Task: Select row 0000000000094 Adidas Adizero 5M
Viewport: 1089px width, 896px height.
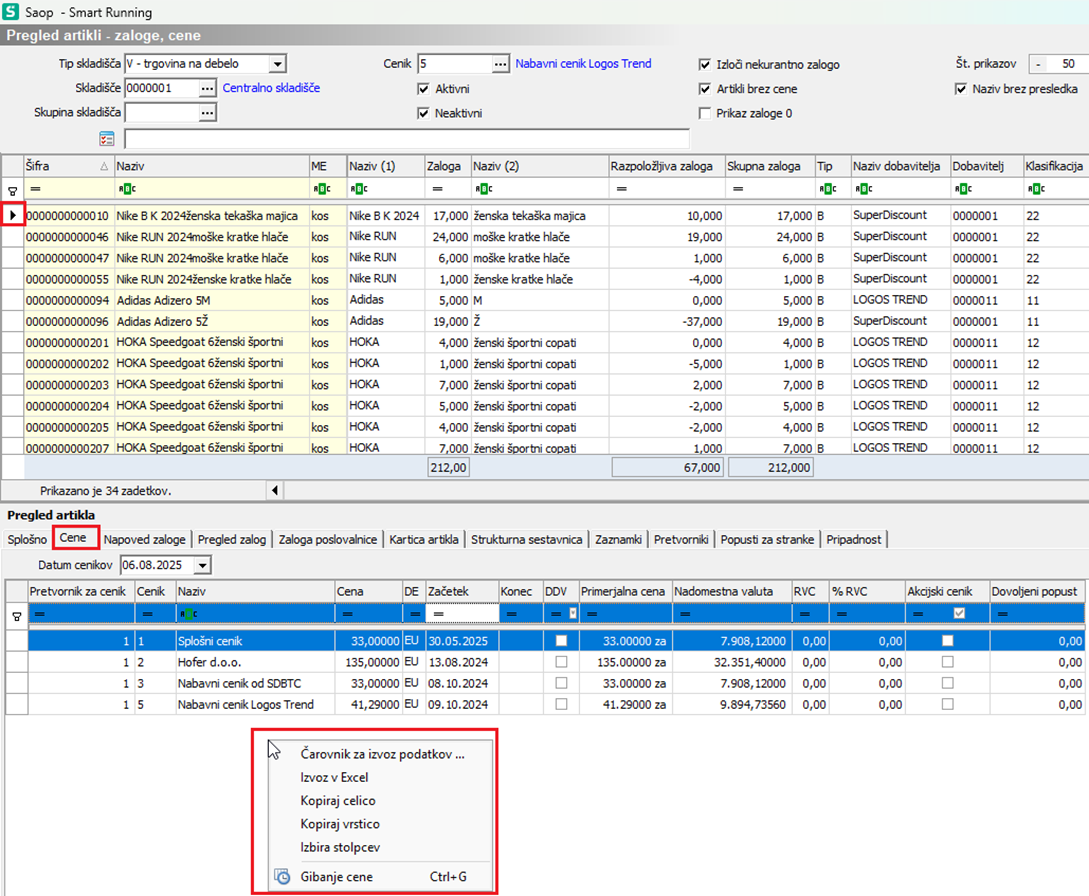Action: tap(544, 300)
